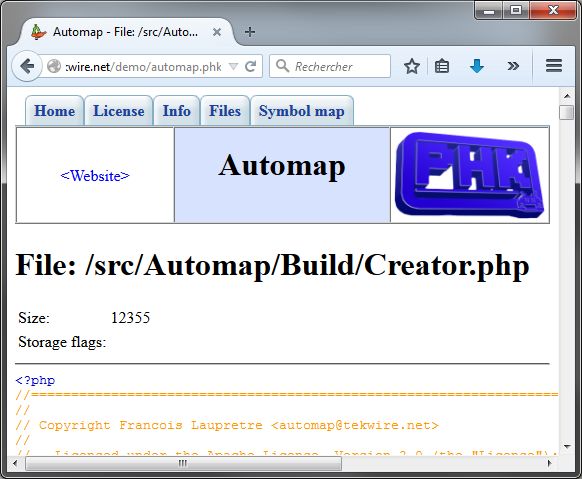Click the globe site identity icon
The image size is (582, 479).
click(x=54, y=66)
